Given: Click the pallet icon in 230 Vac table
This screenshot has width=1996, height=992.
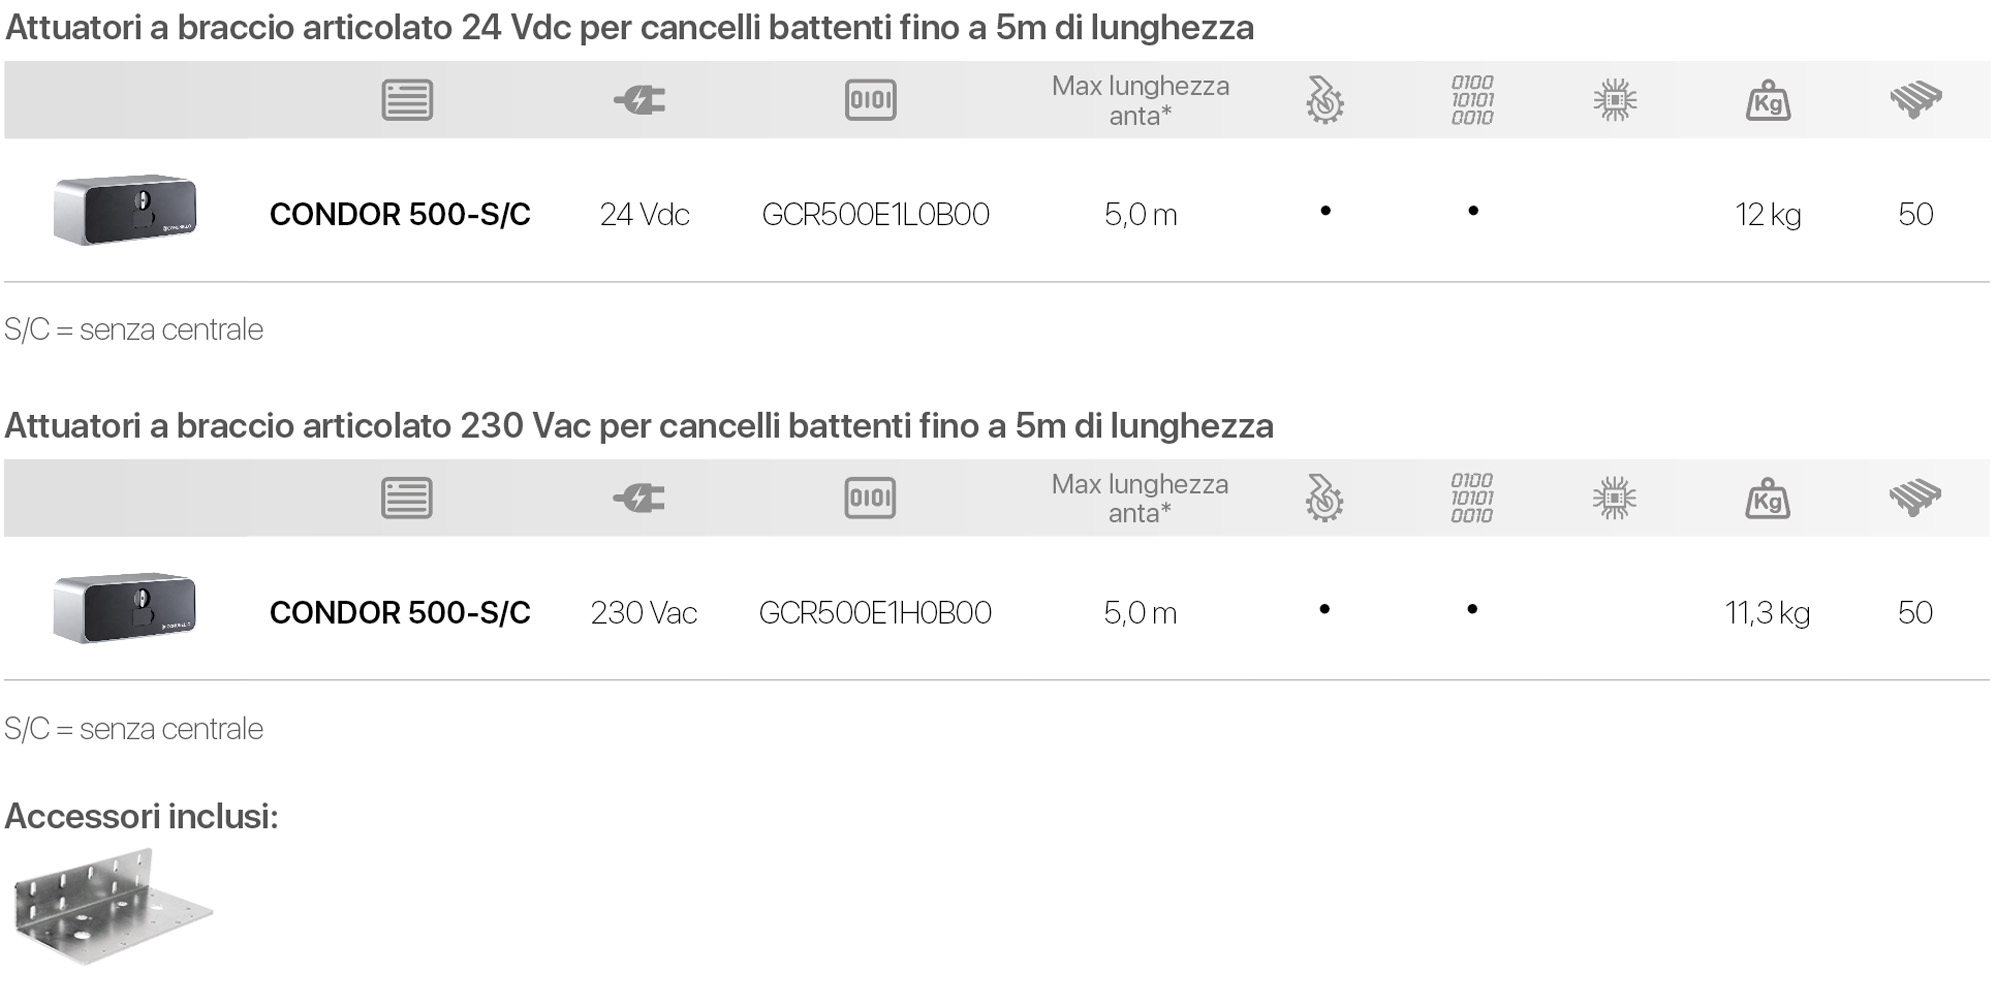Looking at the screenshot, I should pos(1915,498).
